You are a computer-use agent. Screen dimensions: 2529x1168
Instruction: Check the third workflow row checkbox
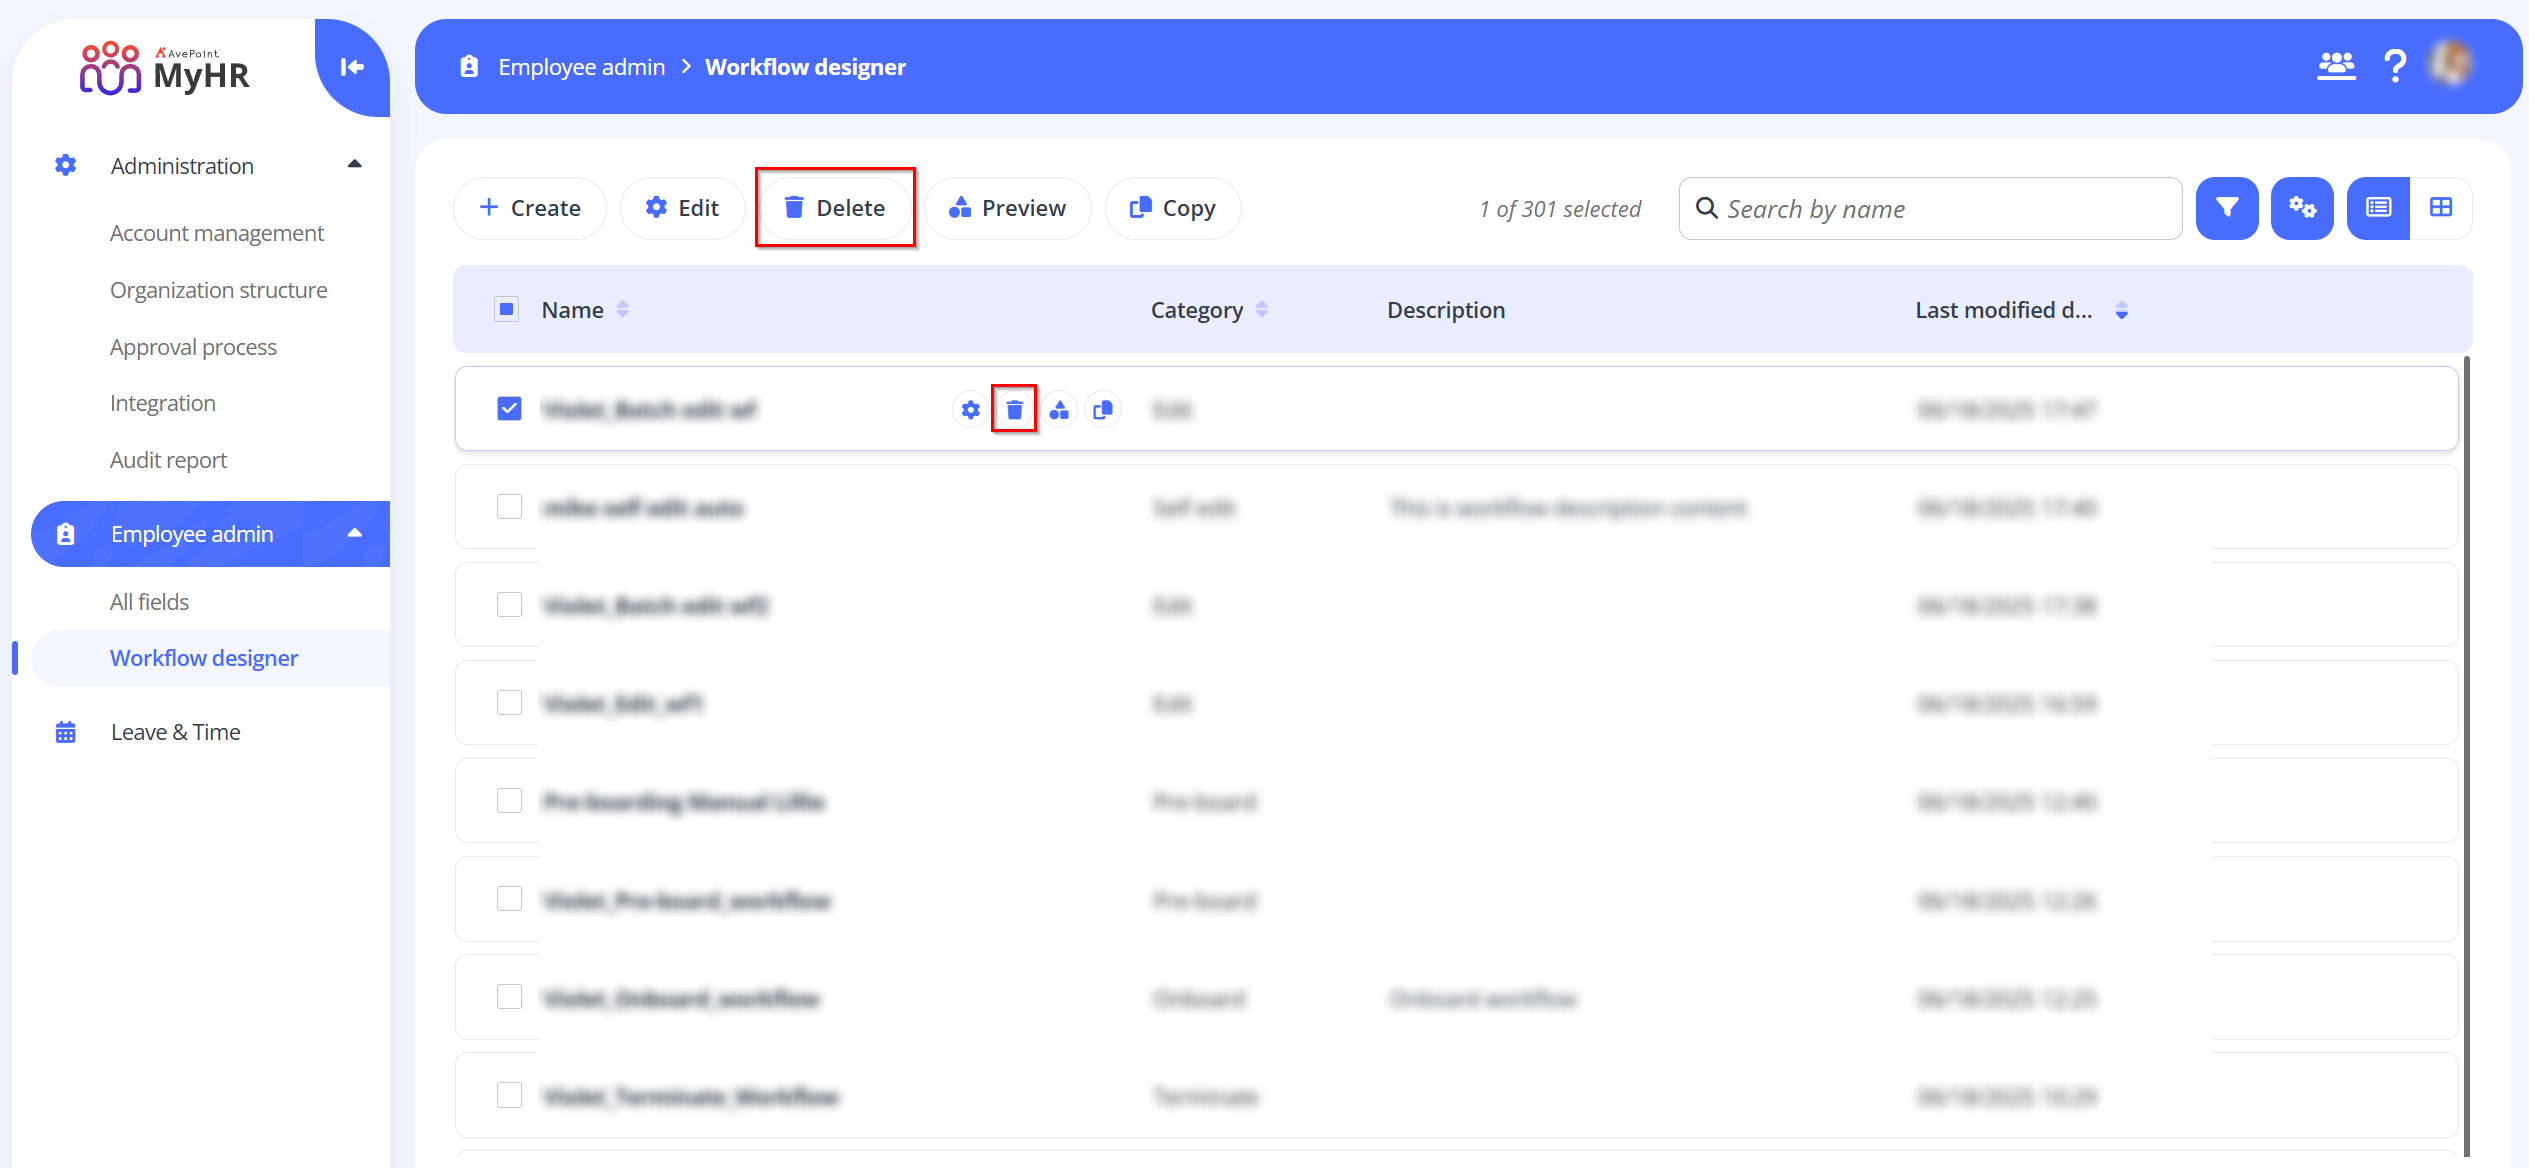(x=509, y=604)
